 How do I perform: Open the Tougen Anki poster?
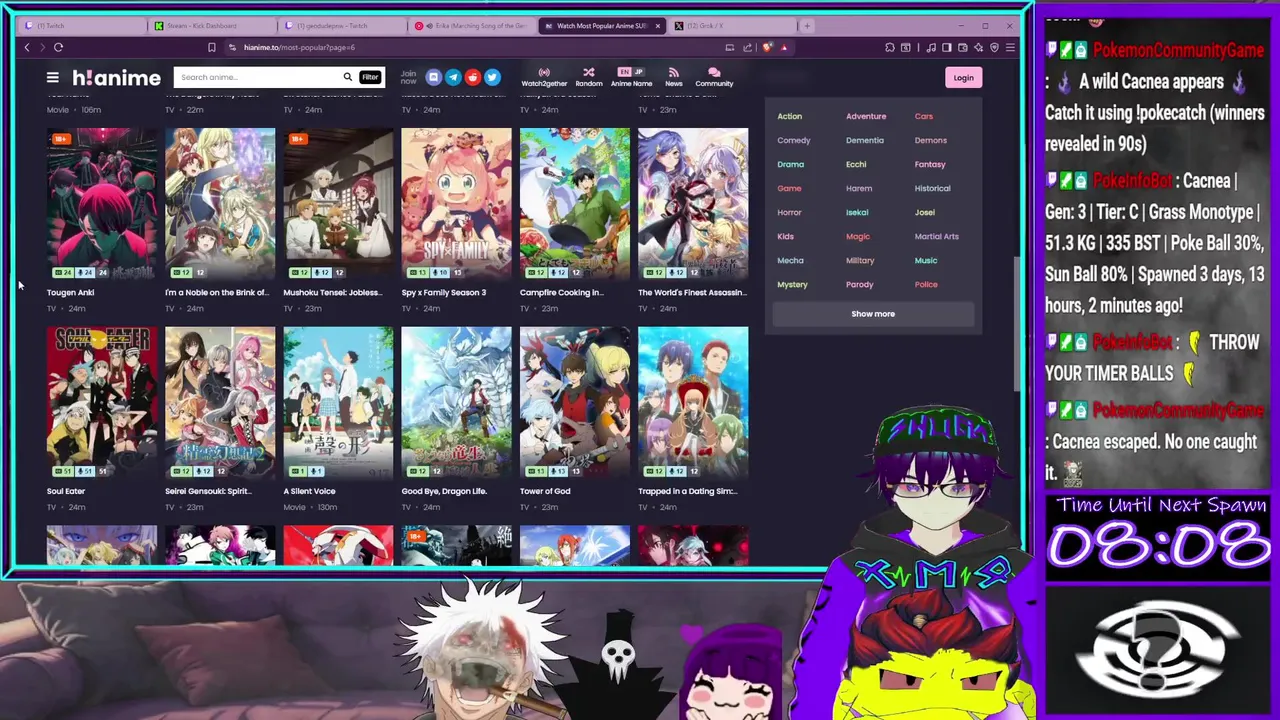[x=101, y=203]
